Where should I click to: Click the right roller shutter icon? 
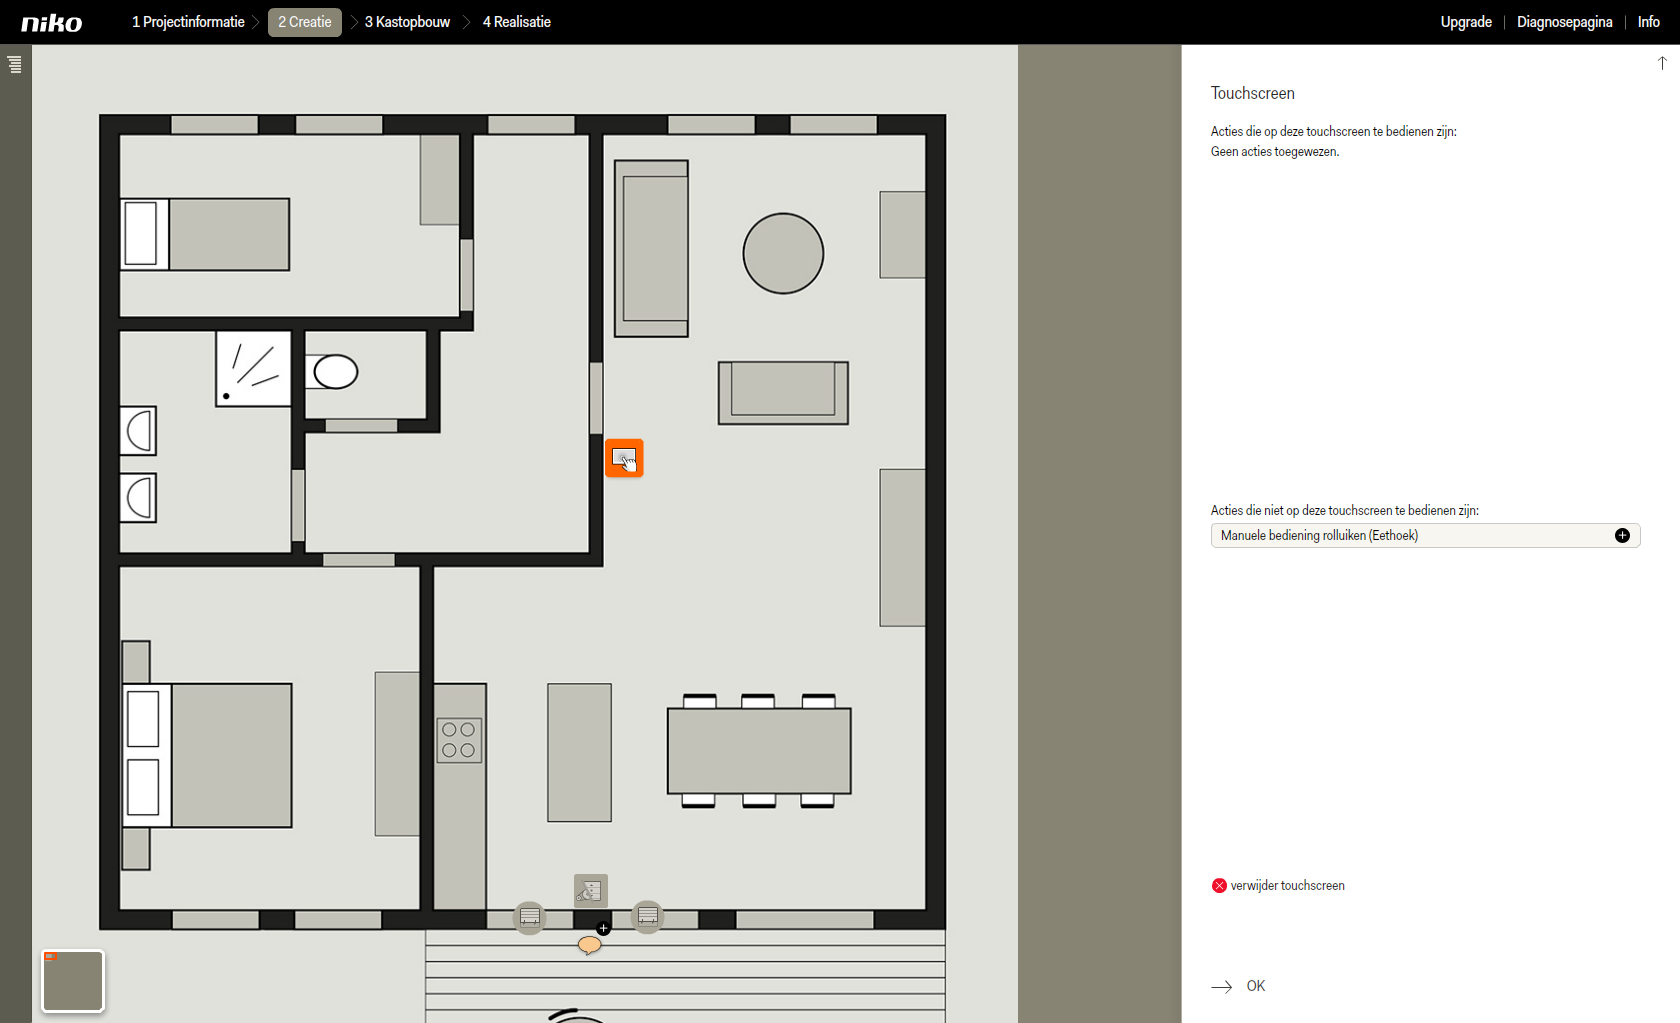(x=648, y=915)
